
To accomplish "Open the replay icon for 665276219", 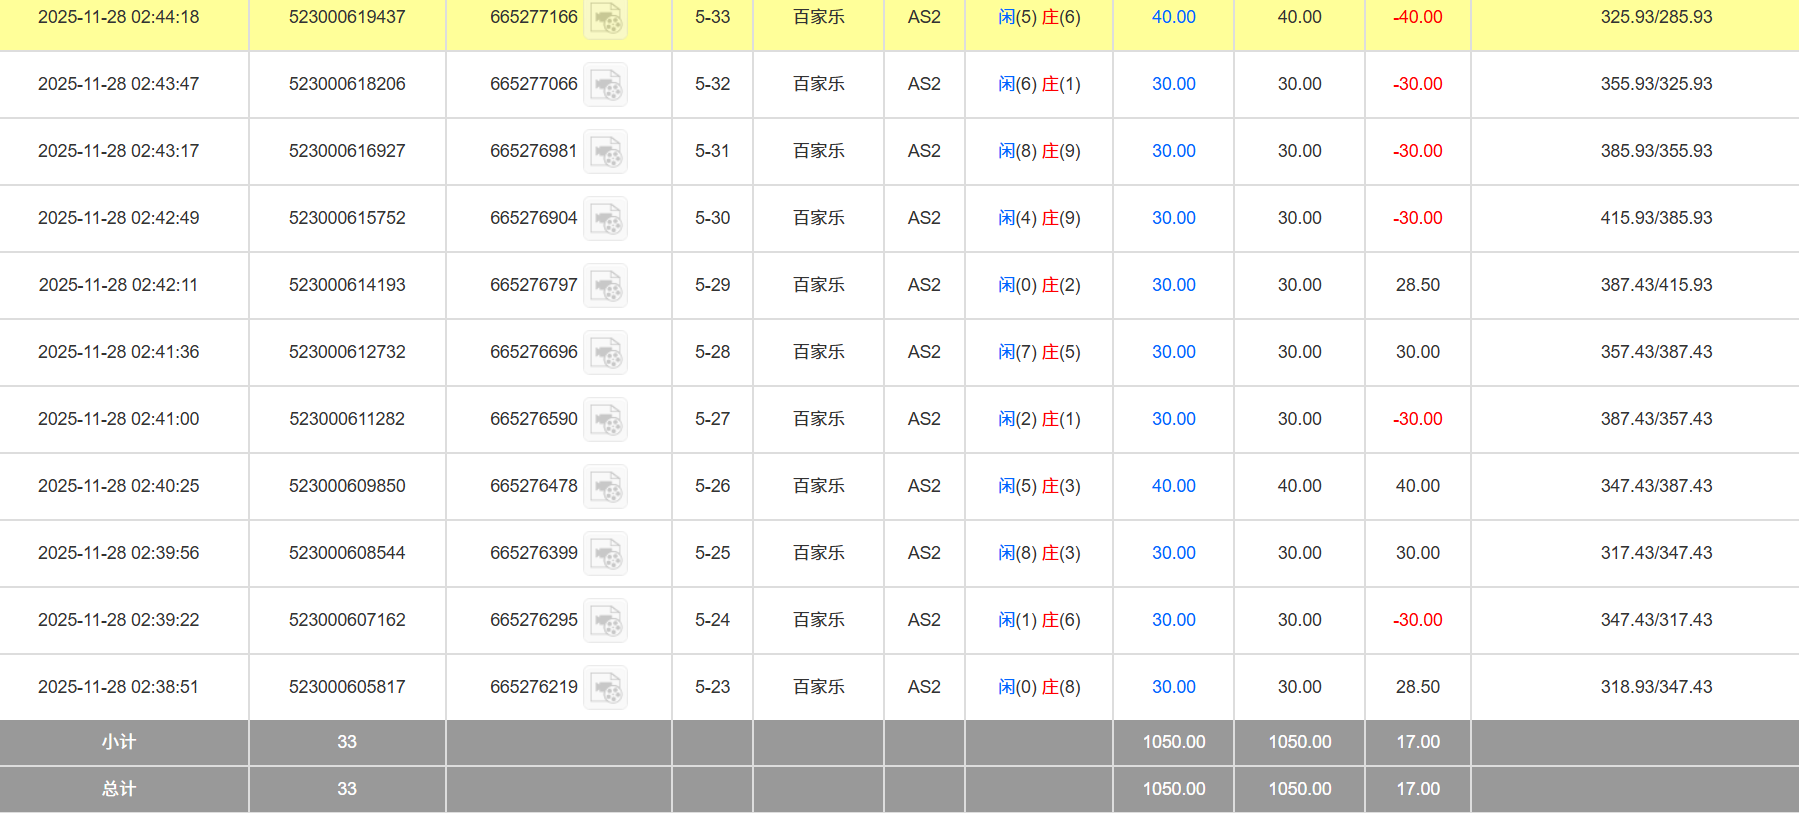I will click(606, 688).
